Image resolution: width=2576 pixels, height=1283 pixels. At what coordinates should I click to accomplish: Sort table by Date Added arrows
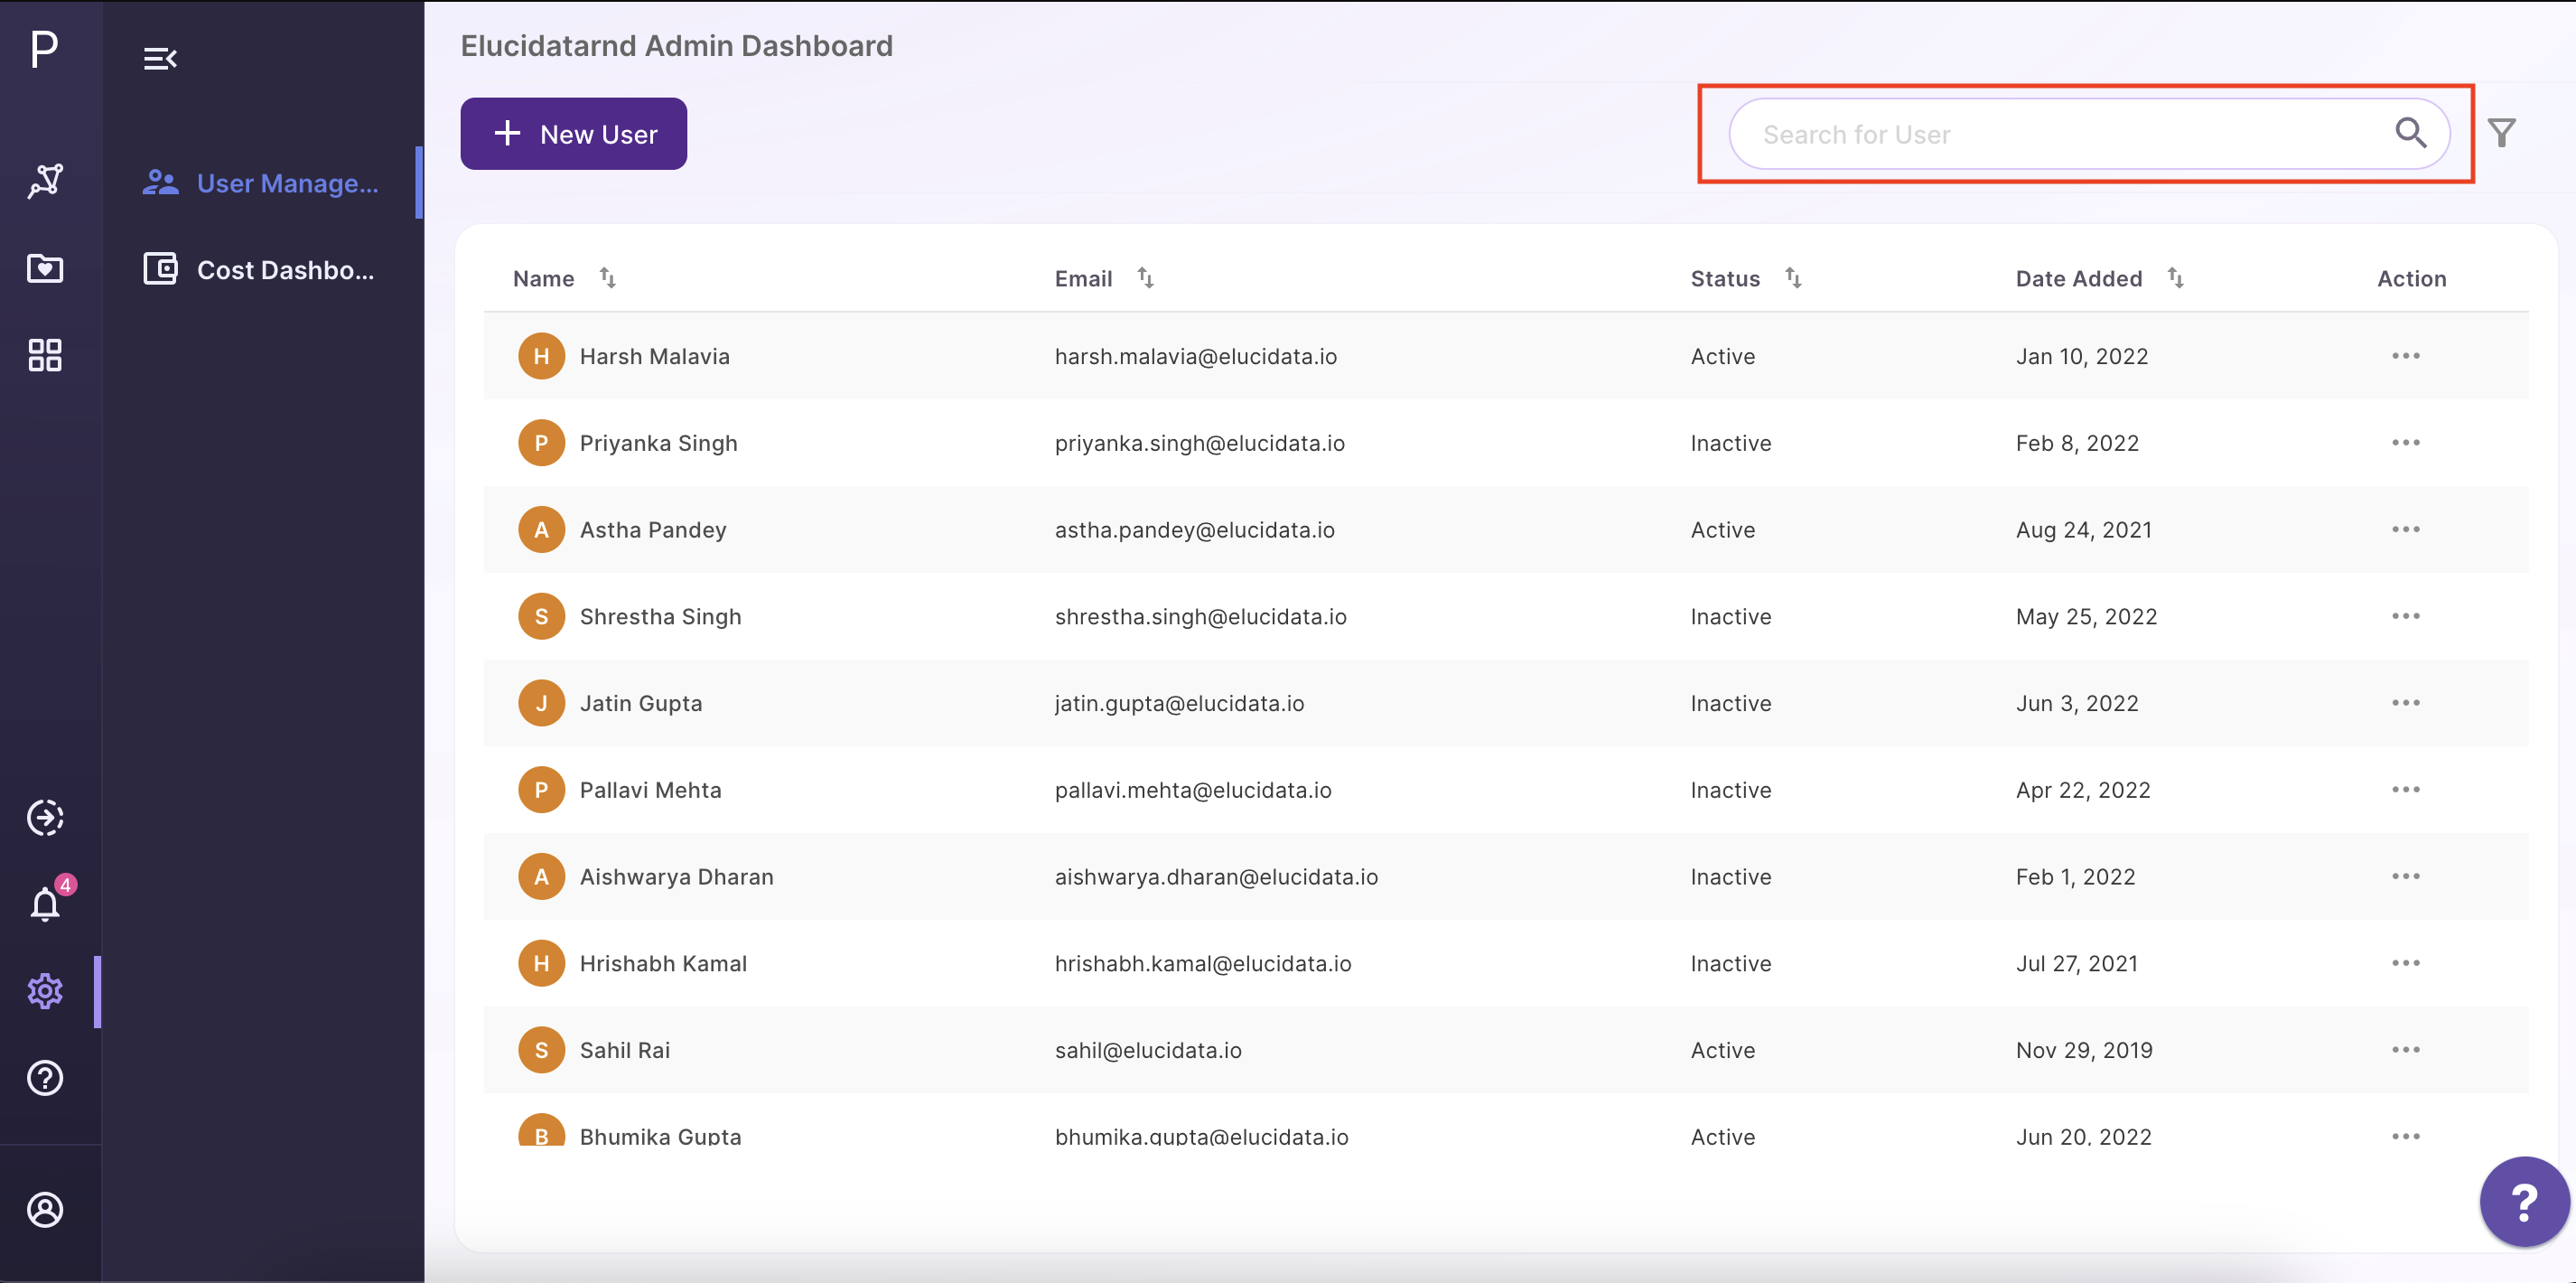2176,278
